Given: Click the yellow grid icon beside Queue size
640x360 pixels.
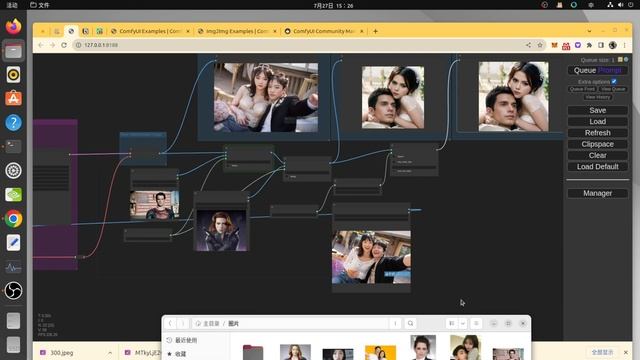Looking at the screenshot, I should tap(620, 60).
